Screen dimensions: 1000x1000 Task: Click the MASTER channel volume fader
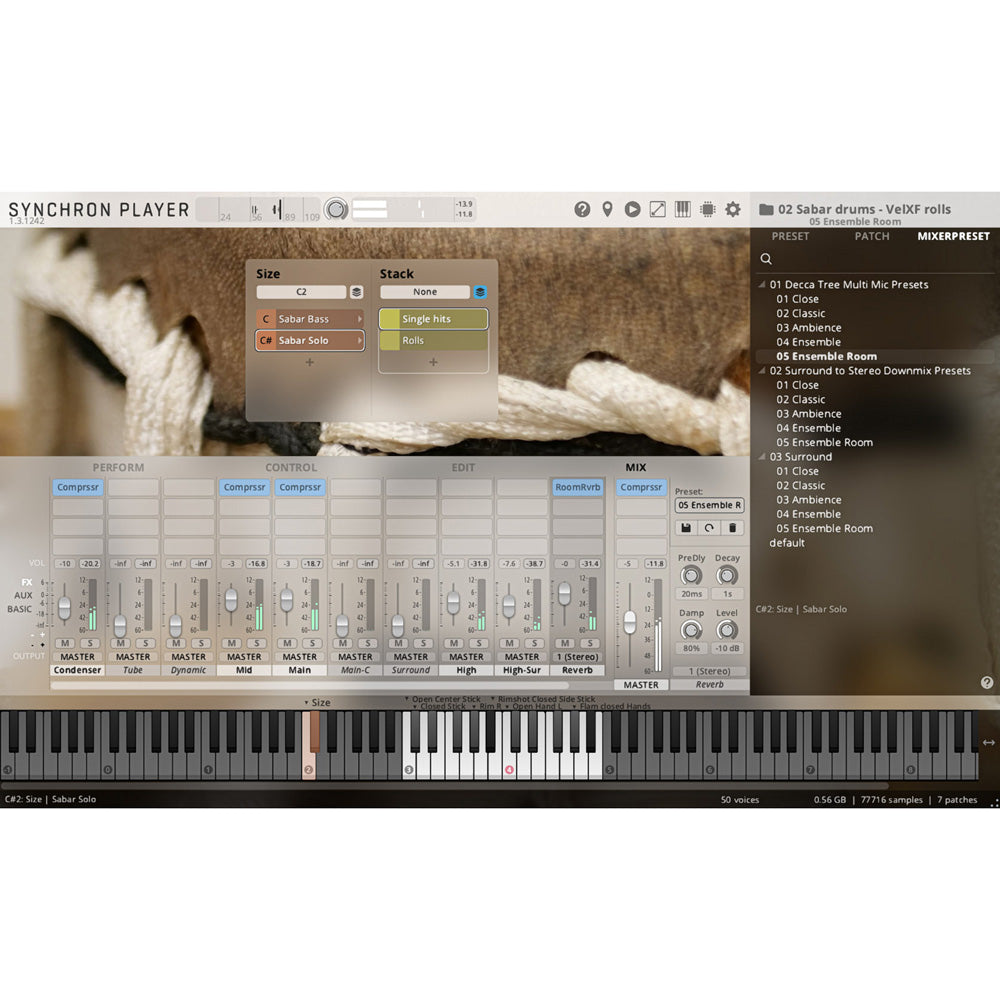(x=629, y=622)
